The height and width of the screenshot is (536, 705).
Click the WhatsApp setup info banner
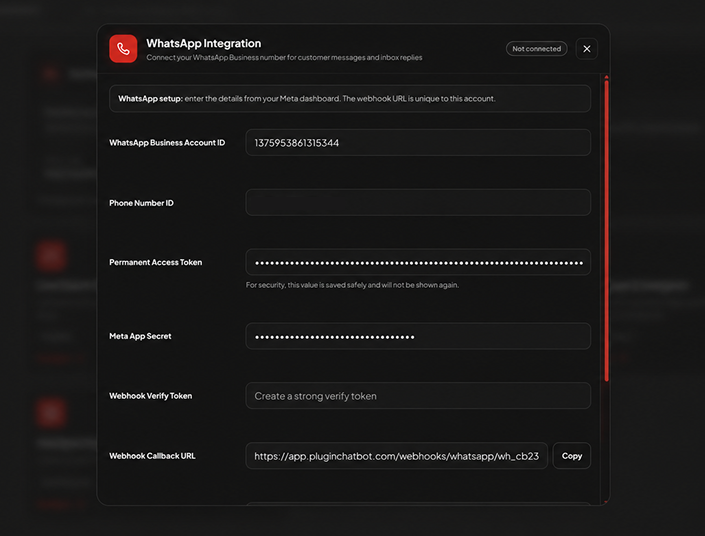[350, 98]
